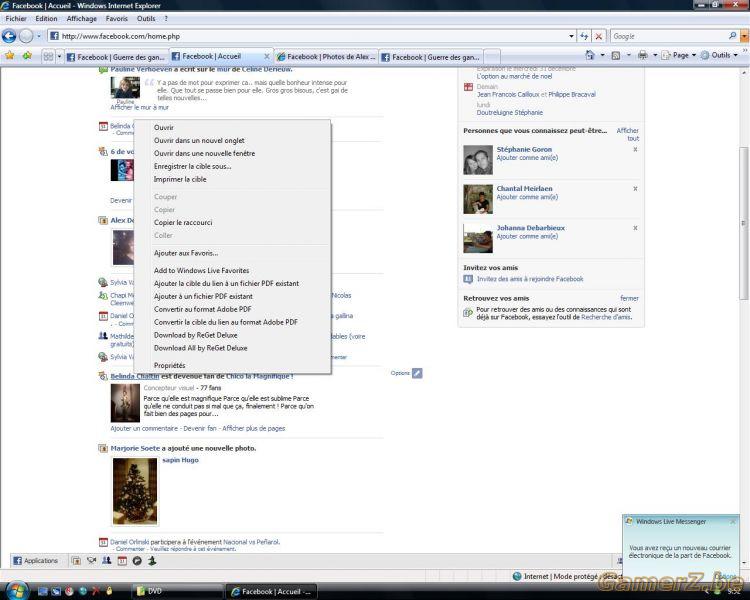
Task: Click in the Google search box
Action: 669,36
